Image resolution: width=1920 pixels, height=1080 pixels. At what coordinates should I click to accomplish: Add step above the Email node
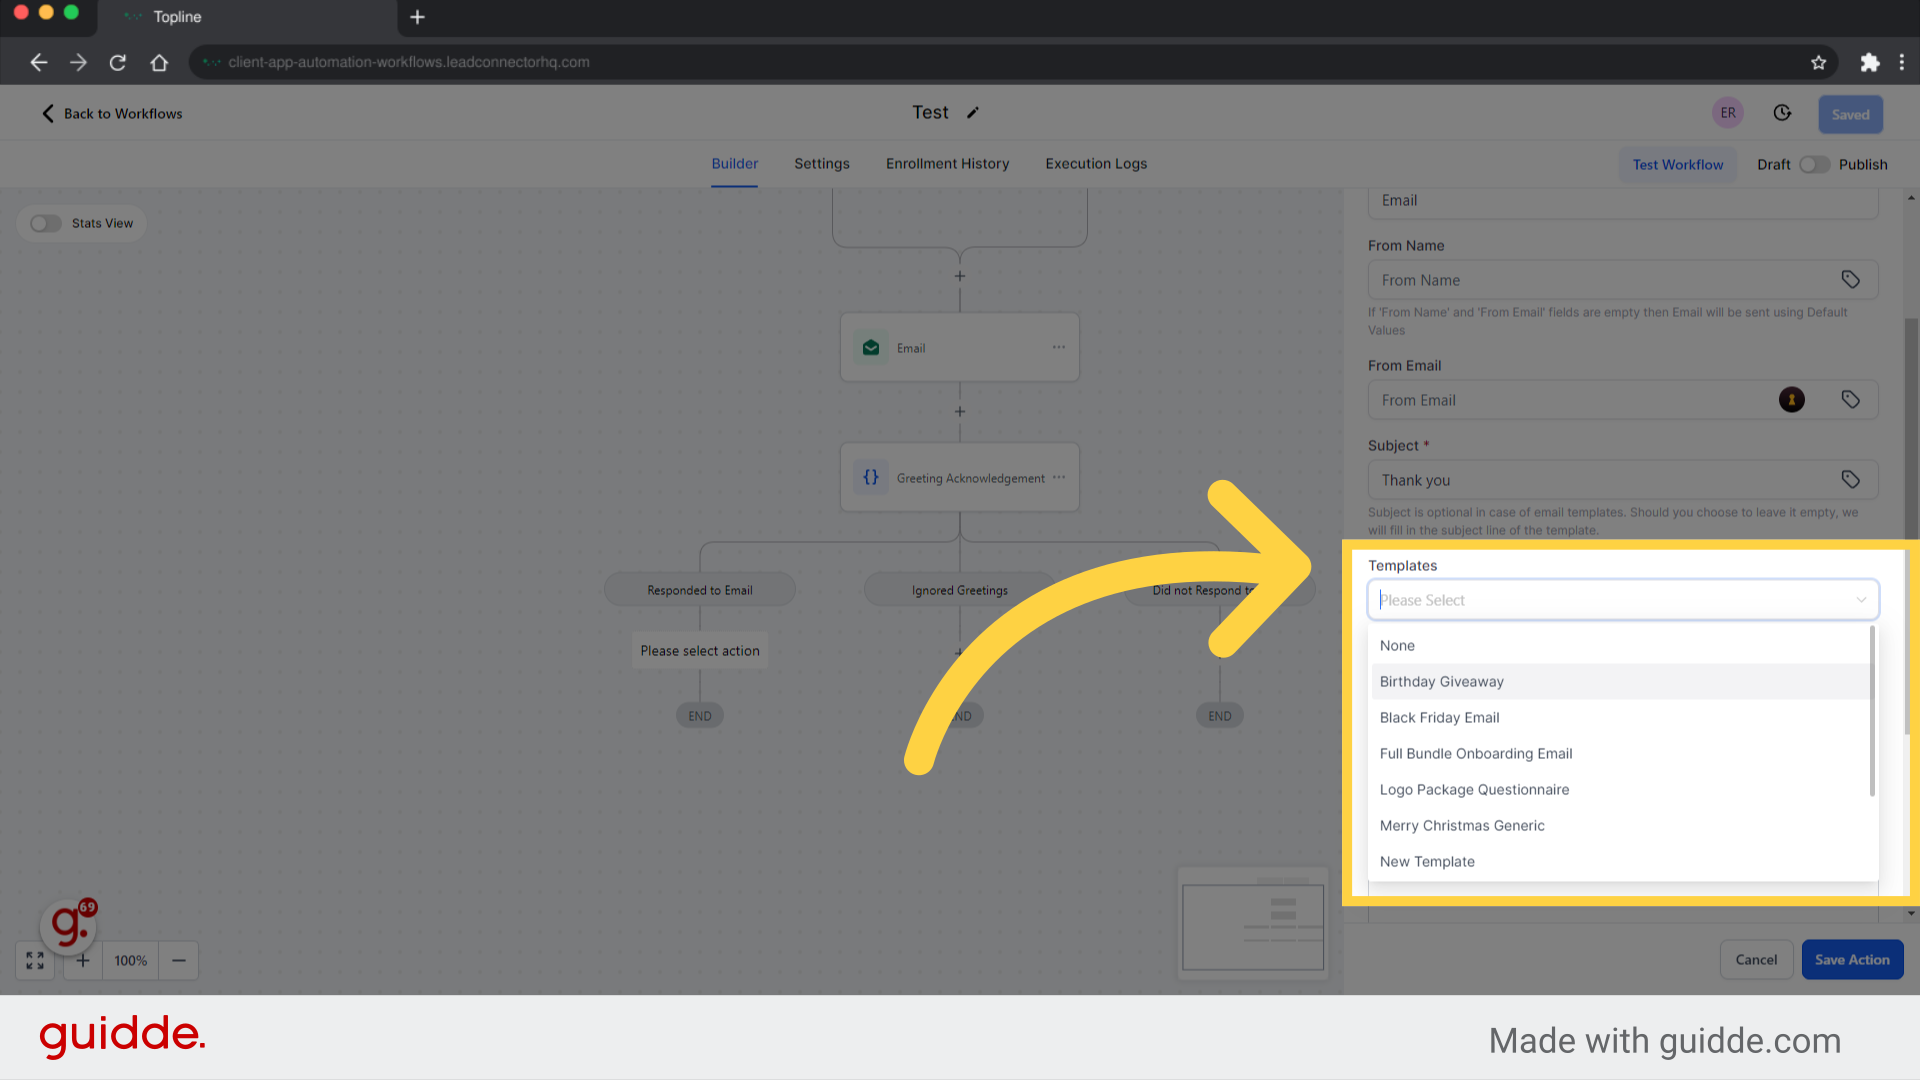pos(960,276)
